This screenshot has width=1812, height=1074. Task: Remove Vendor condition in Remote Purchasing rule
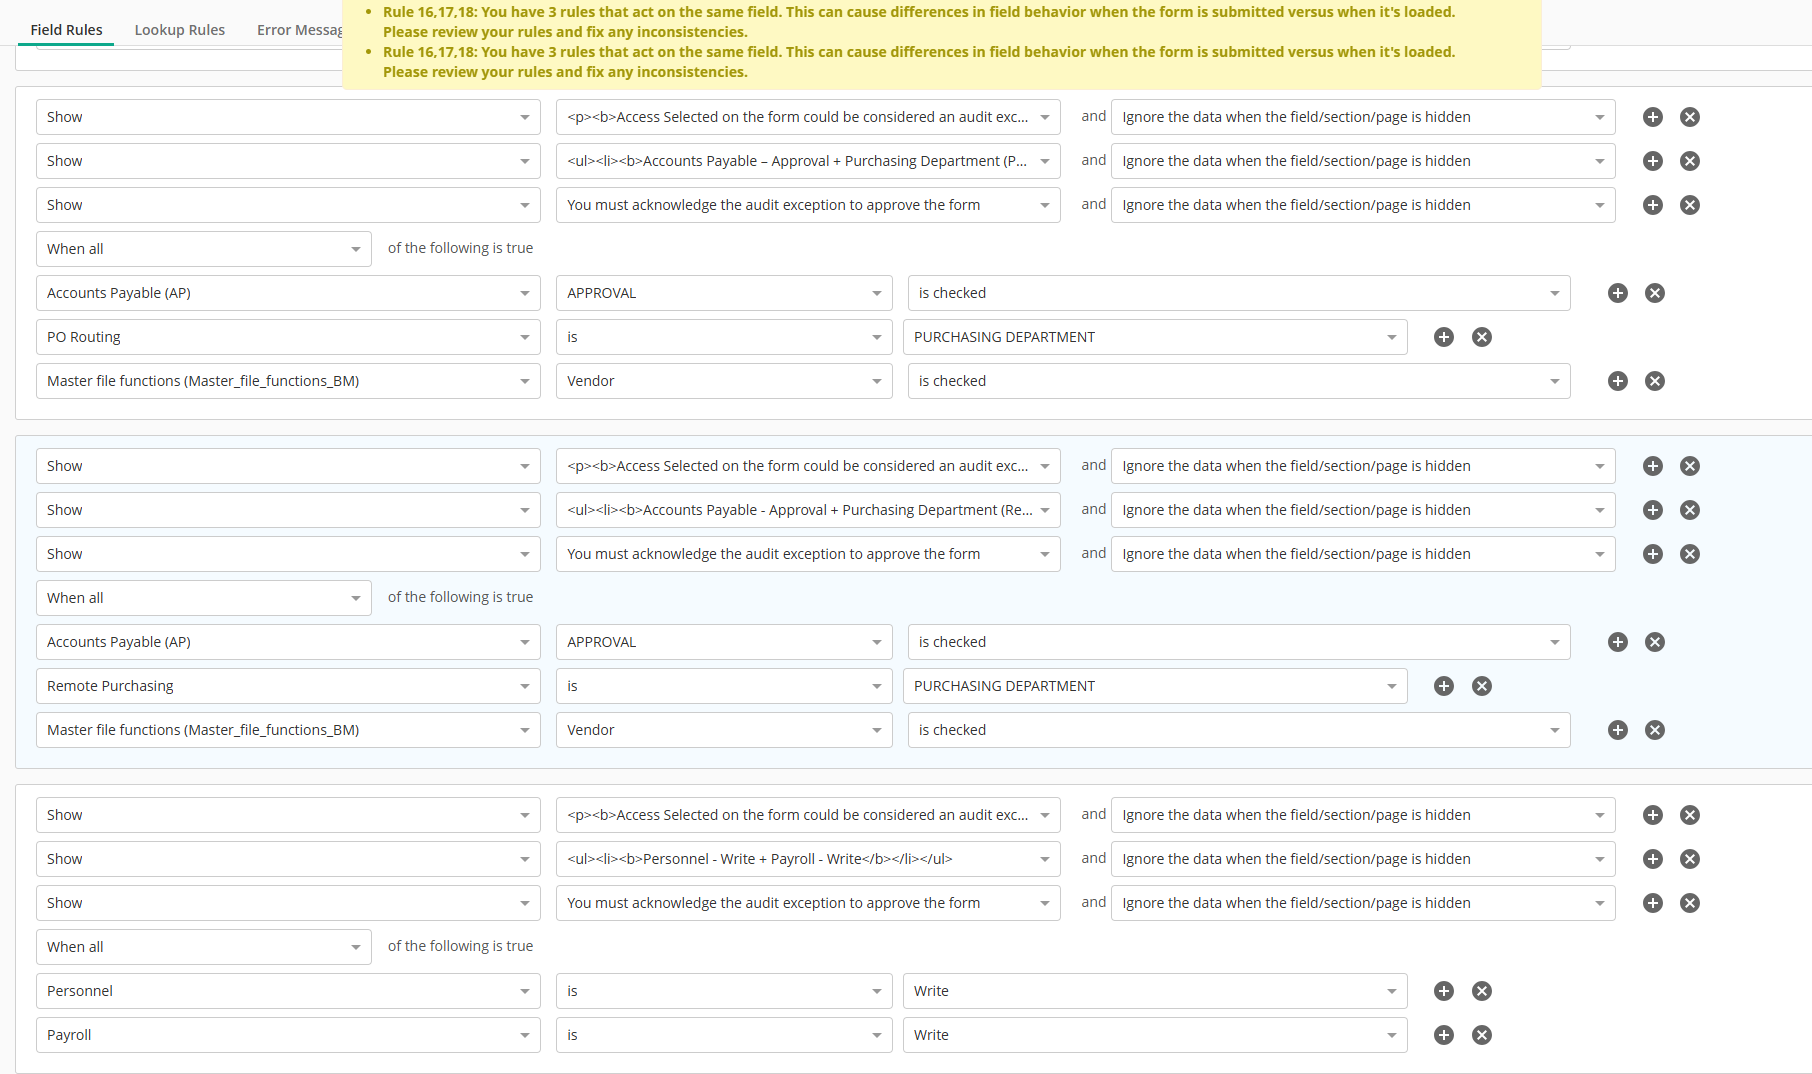(1655, 730)
